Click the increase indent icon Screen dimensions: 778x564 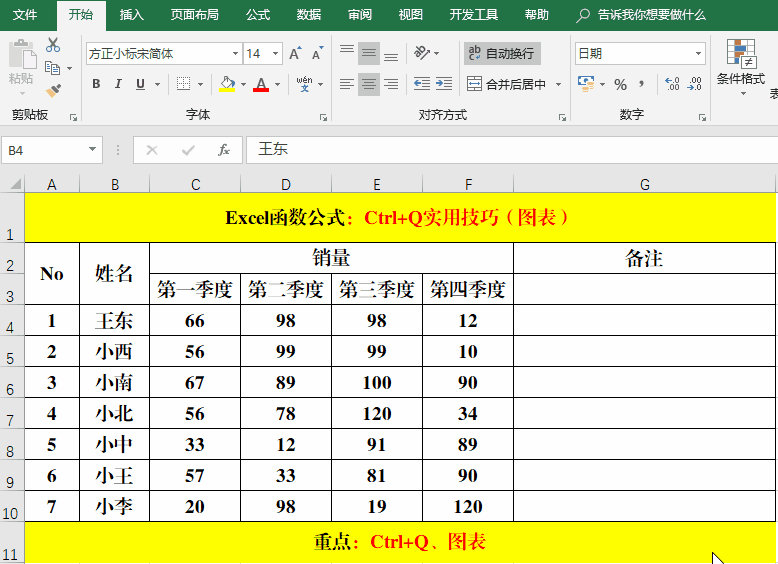tap(444, 84)
